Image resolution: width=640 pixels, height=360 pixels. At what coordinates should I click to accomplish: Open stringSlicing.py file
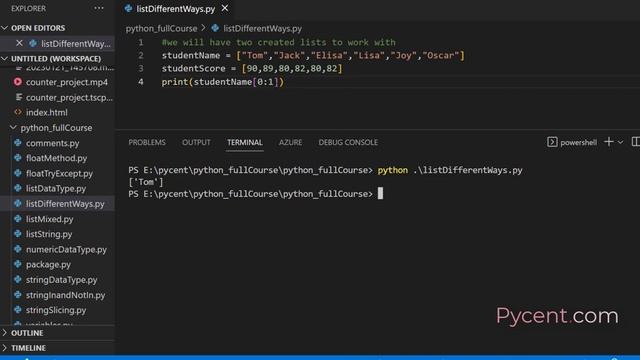pos(56,310)
